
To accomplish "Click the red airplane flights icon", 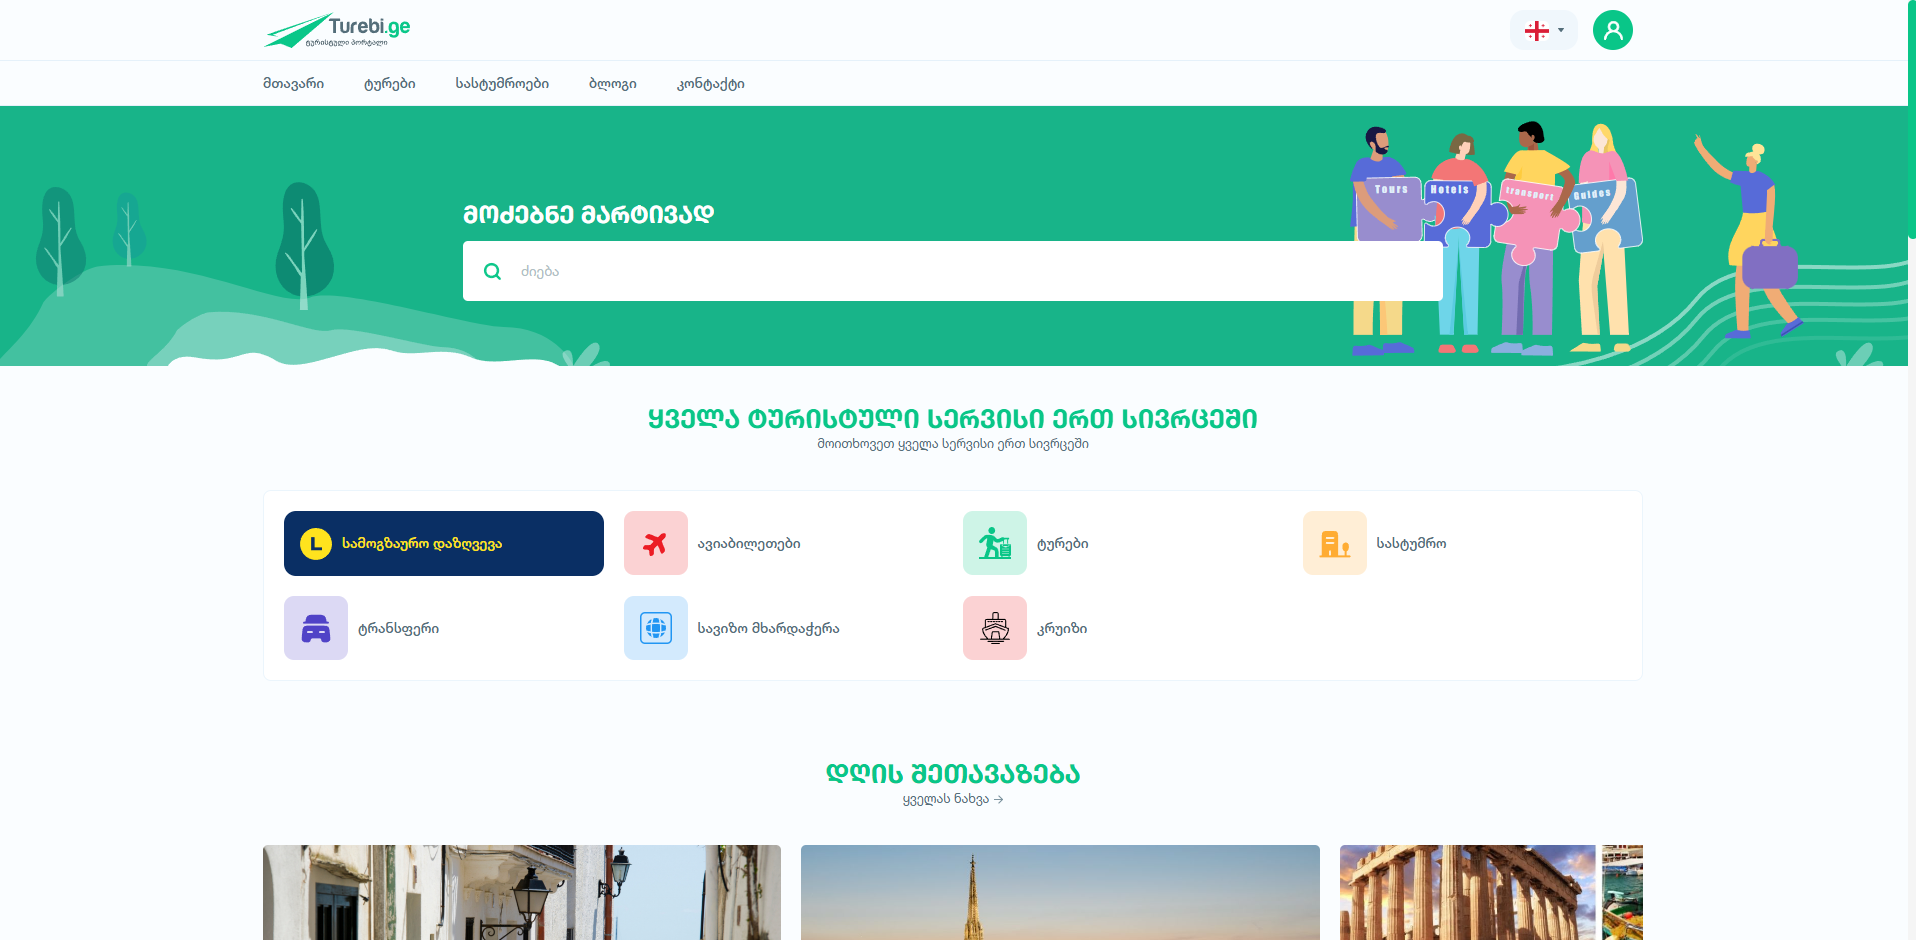I will [655, 543].
